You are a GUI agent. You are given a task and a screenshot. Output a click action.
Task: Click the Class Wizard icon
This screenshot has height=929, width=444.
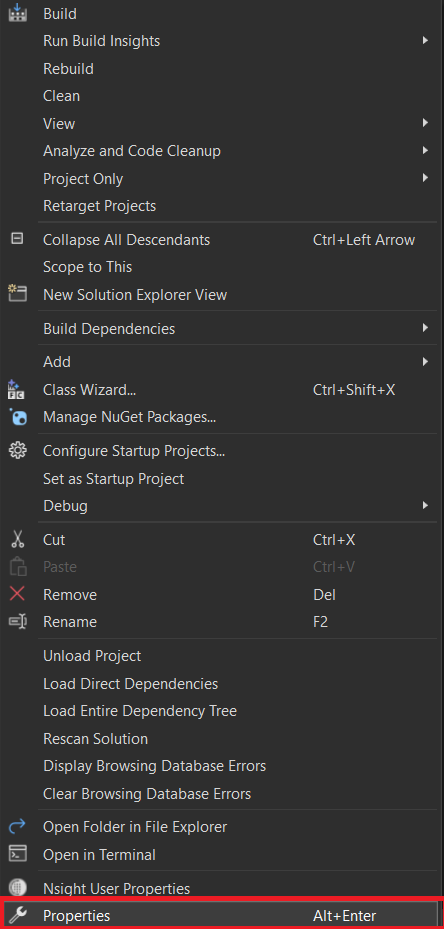click(x=17, y=389)
